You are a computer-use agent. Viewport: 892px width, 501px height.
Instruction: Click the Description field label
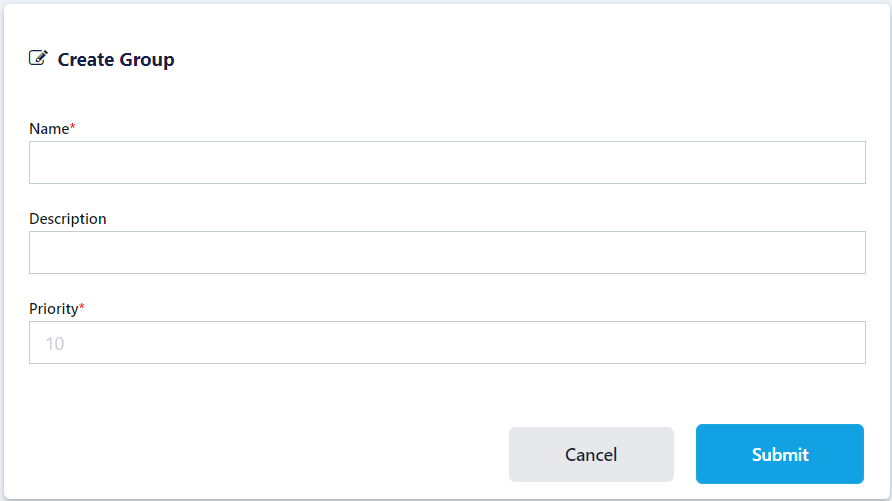tap(67, 219)
